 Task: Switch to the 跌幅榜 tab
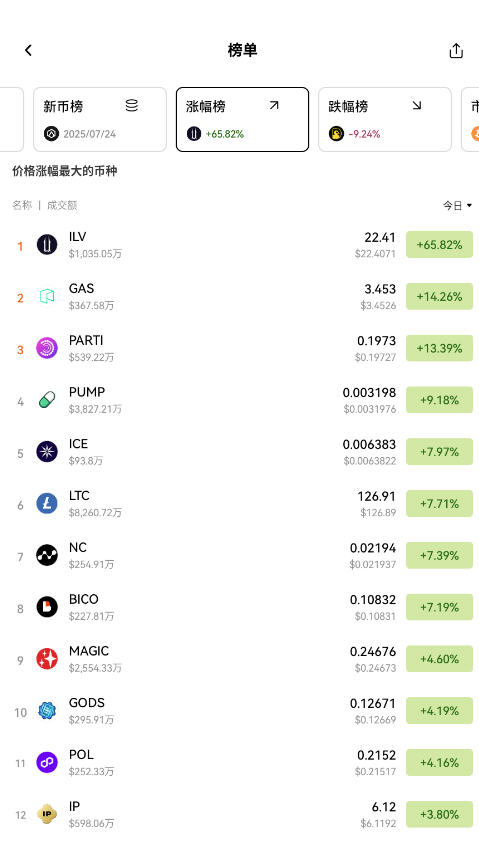coord(385,119)
